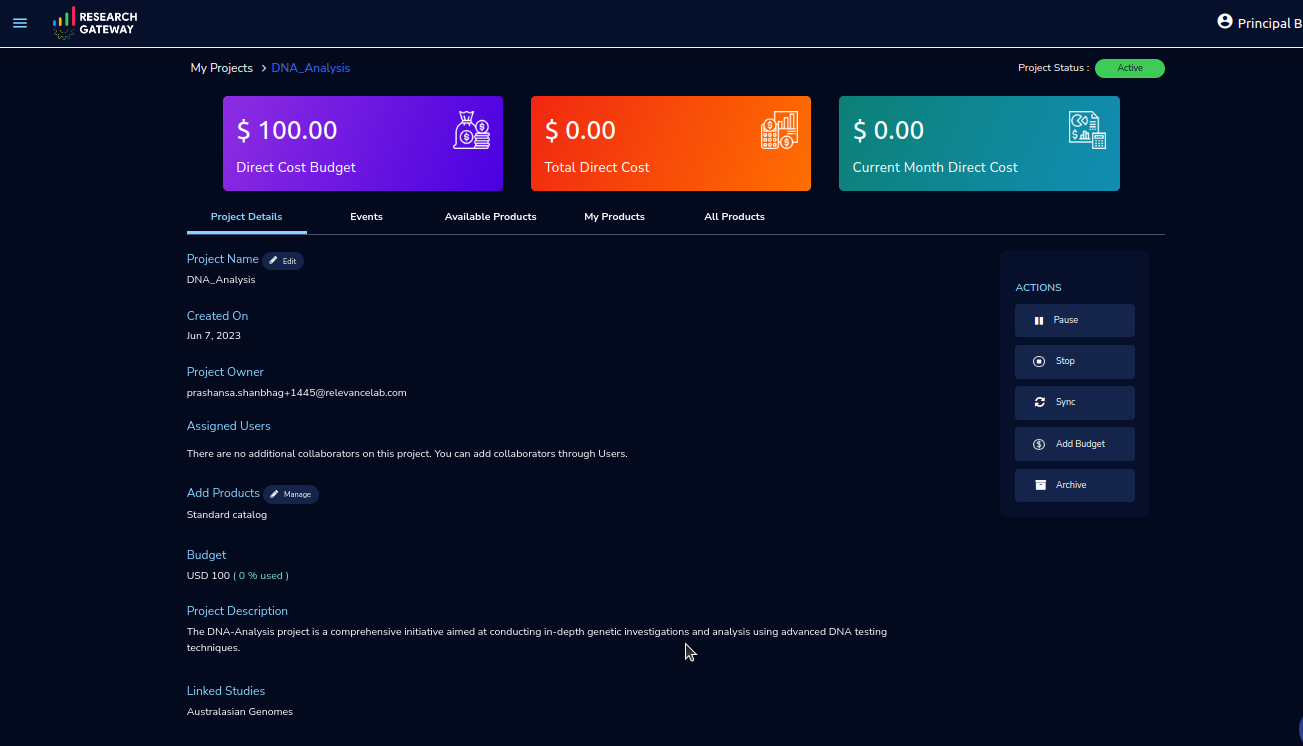Viewport: 1303px width, 746px height.
Task: Open the hamburger navigation menu
Action: (x=20, y=23)
